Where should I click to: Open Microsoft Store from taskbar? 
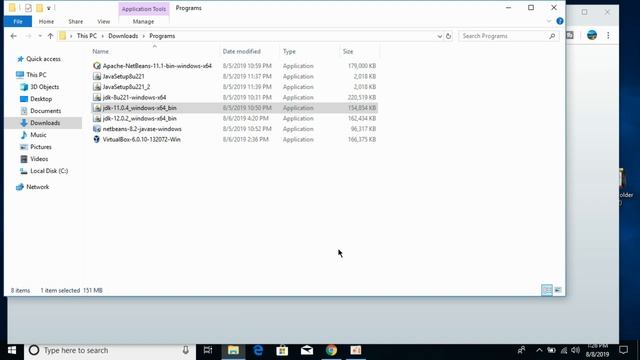tap(282, 350)
